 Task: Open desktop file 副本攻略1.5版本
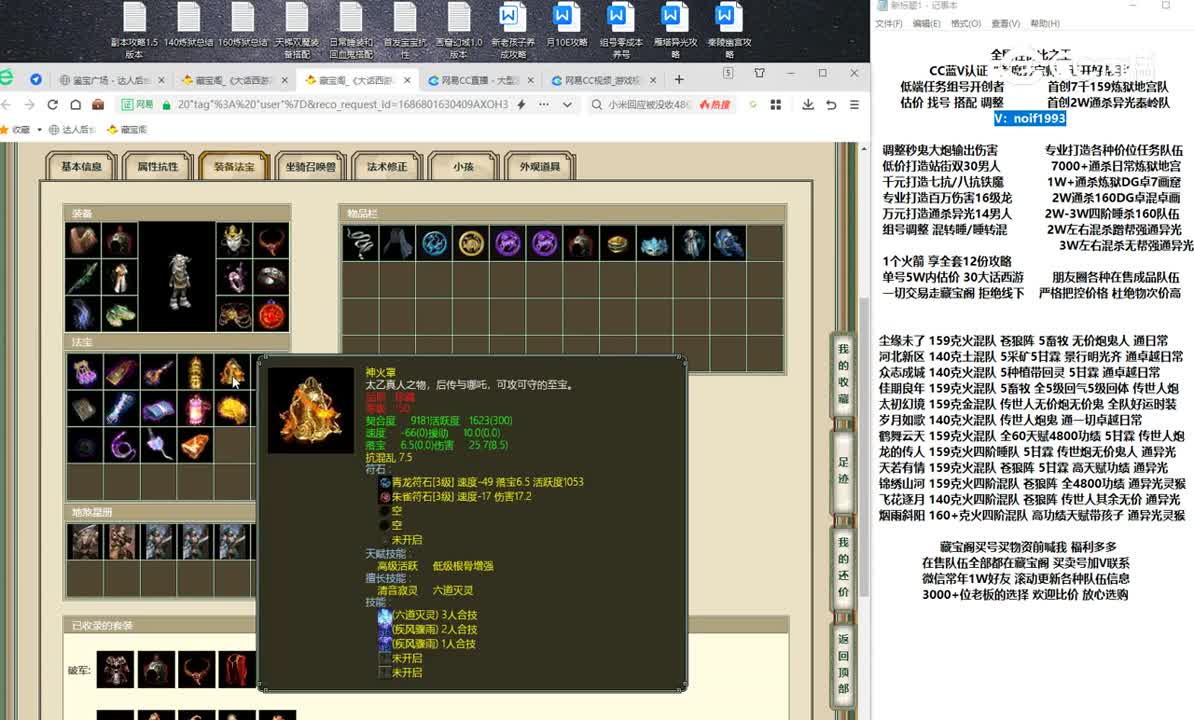(x=134, y=30)
